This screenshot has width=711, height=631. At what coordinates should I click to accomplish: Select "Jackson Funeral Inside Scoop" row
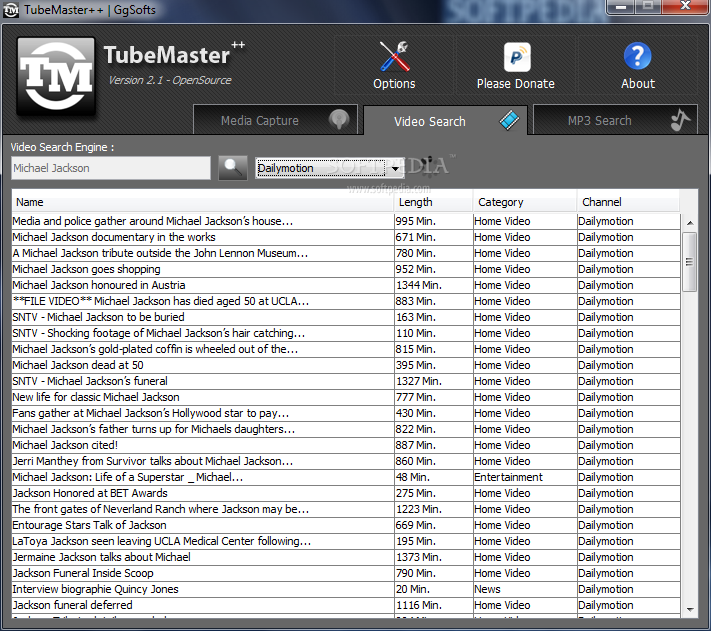[x=346, y=573]
